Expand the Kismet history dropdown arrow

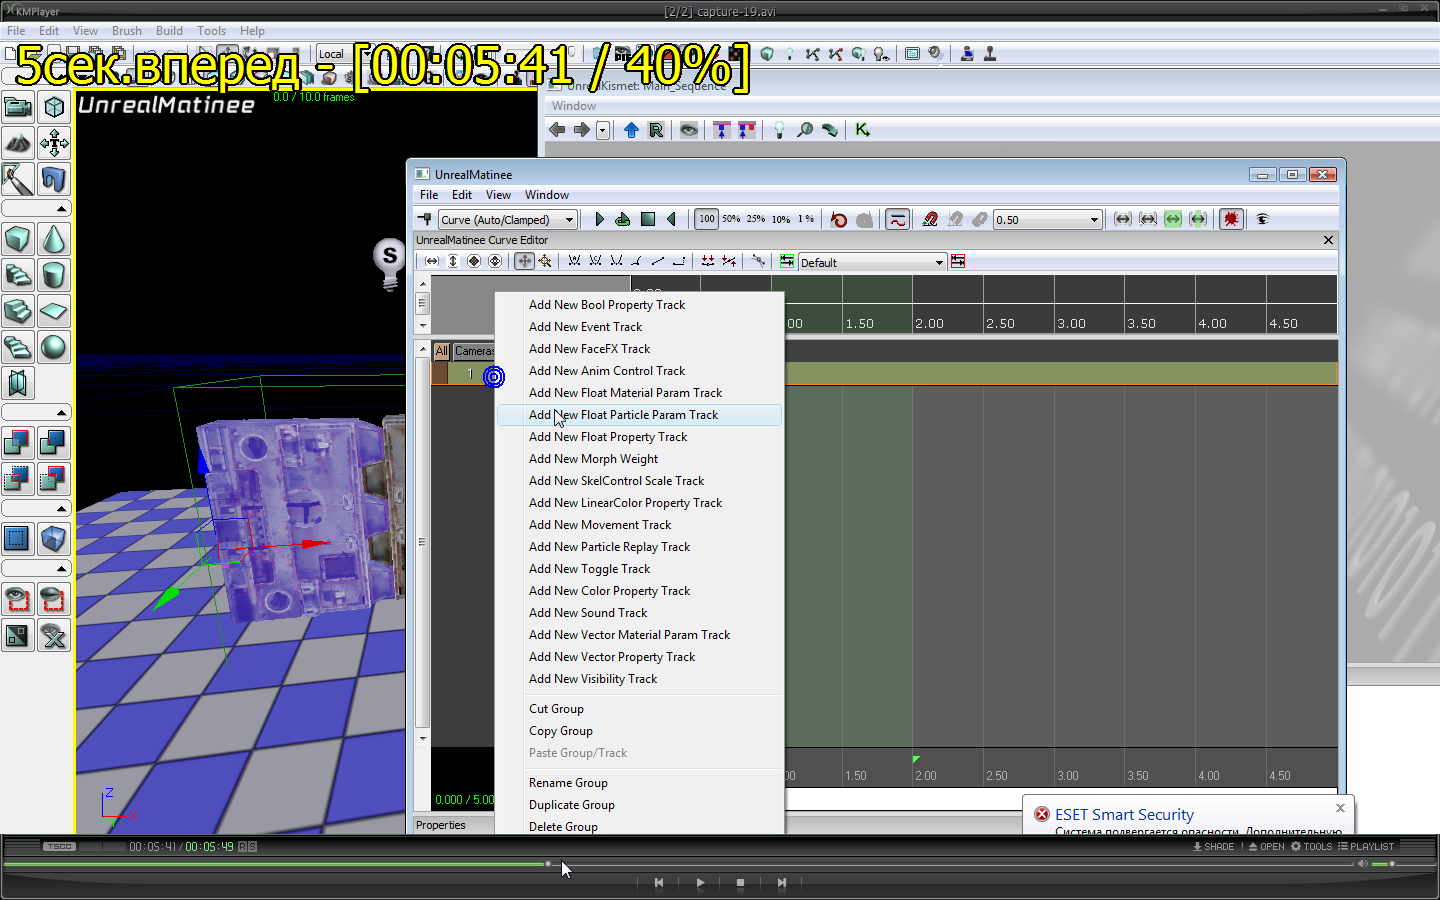[x=603, y=130]
